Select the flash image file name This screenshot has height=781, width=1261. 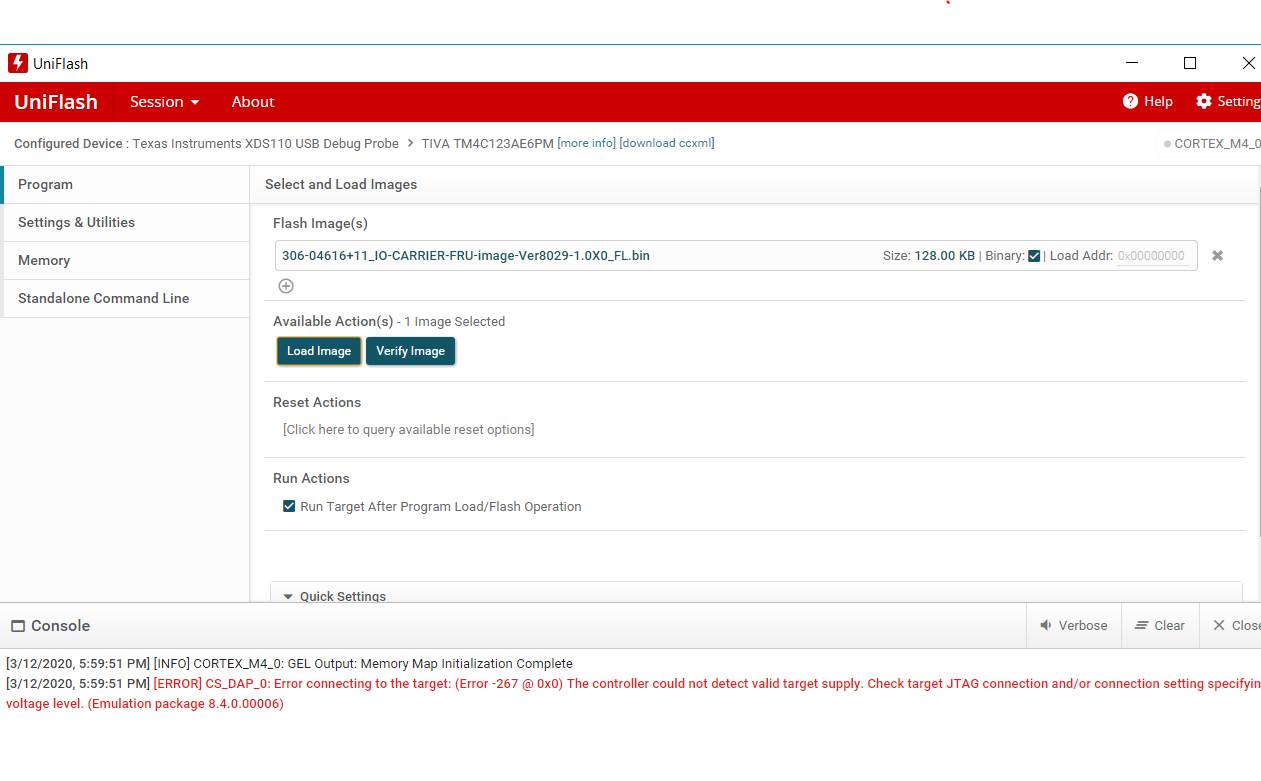pos(466,255)
